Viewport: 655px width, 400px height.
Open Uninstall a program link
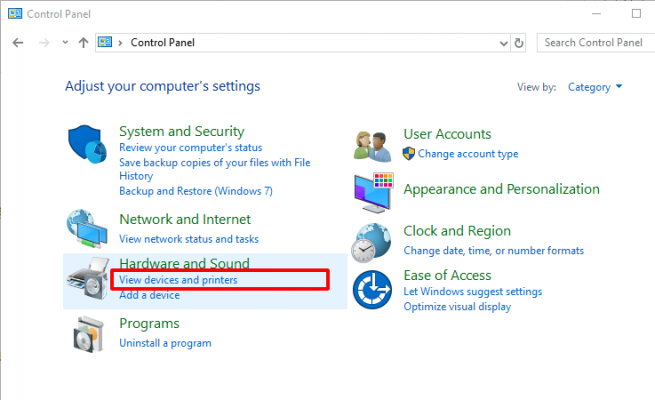(x=165, y=343)
